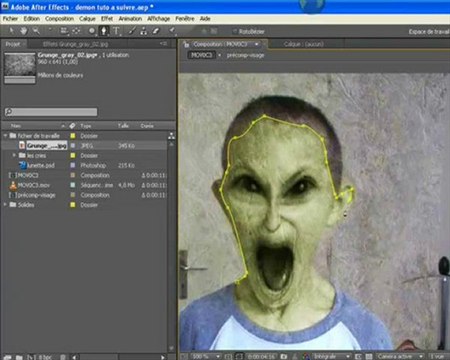
Task: Create new folder in Project panel
Action: [19, 357]
